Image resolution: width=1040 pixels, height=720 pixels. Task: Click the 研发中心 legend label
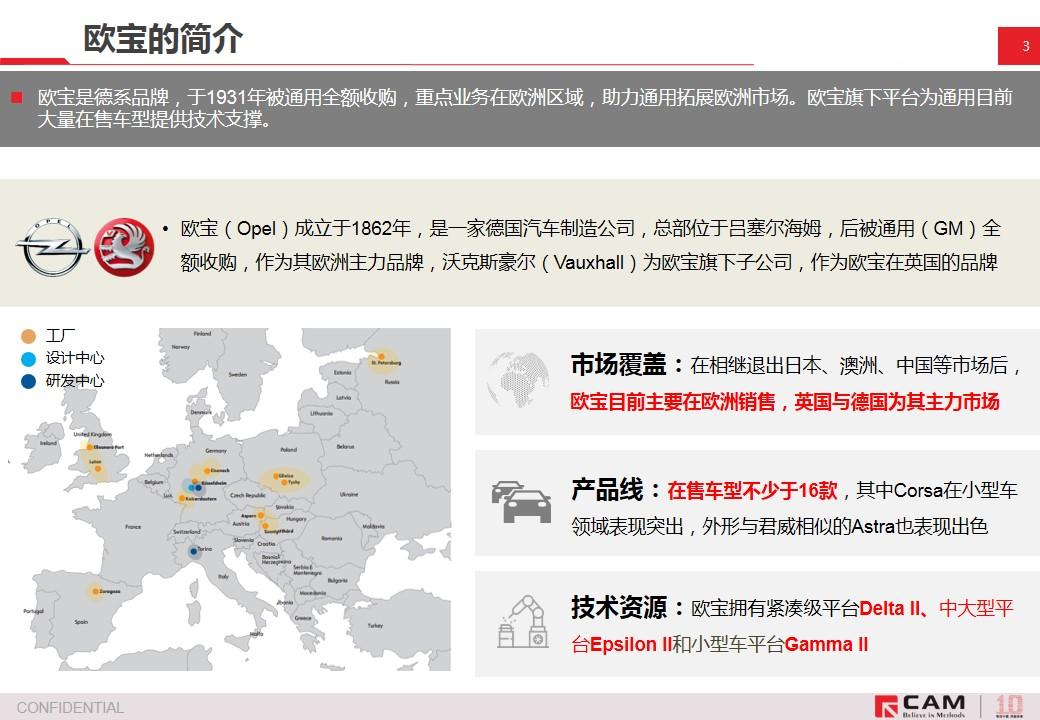click(x=75, y=381)
